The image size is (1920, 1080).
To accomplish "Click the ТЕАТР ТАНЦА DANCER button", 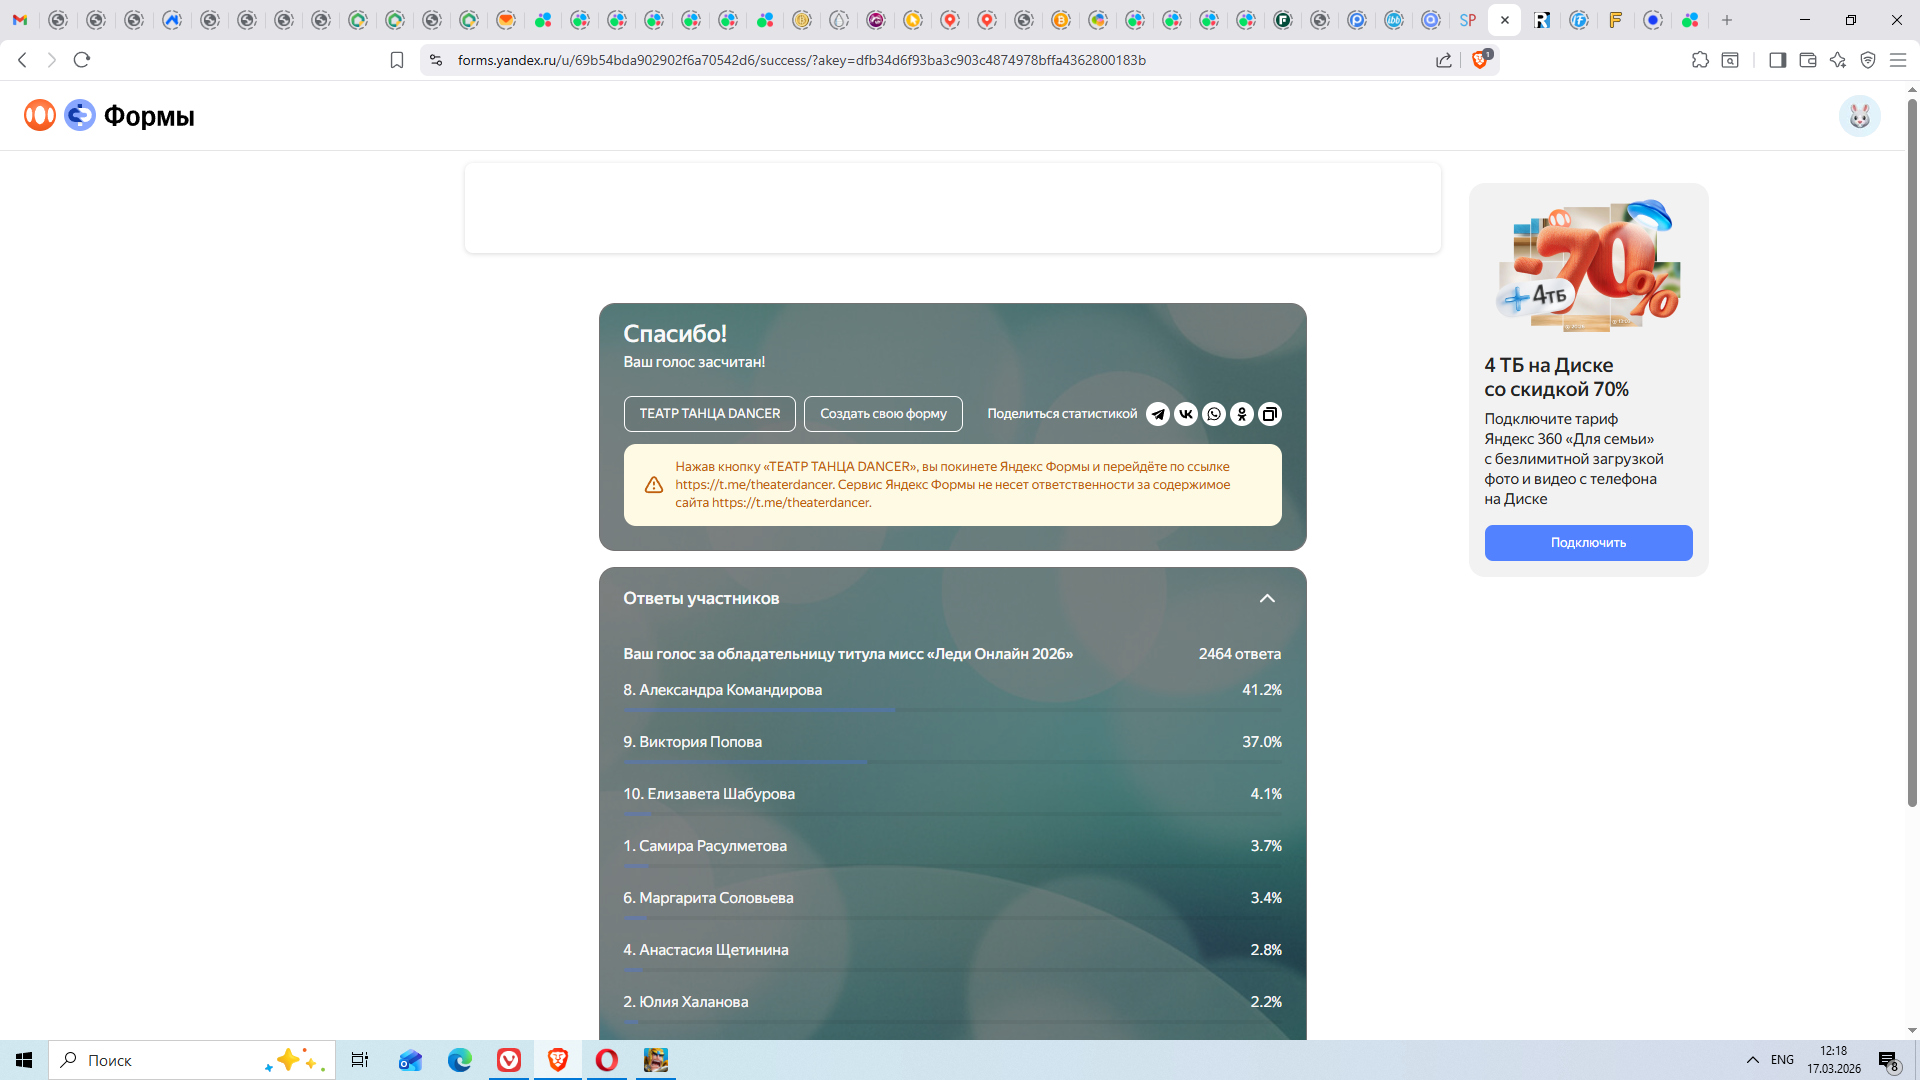I will click(709, 414).
